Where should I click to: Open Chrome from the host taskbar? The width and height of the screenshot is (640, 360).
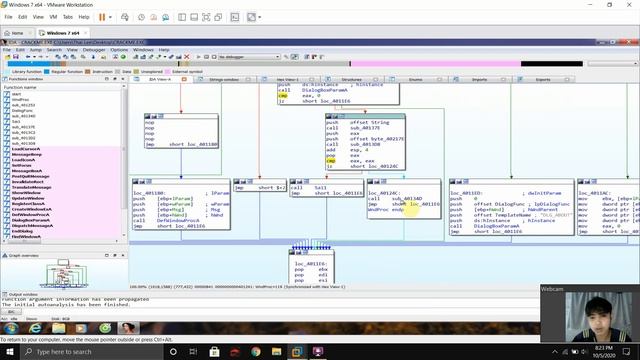click(256, 352)
